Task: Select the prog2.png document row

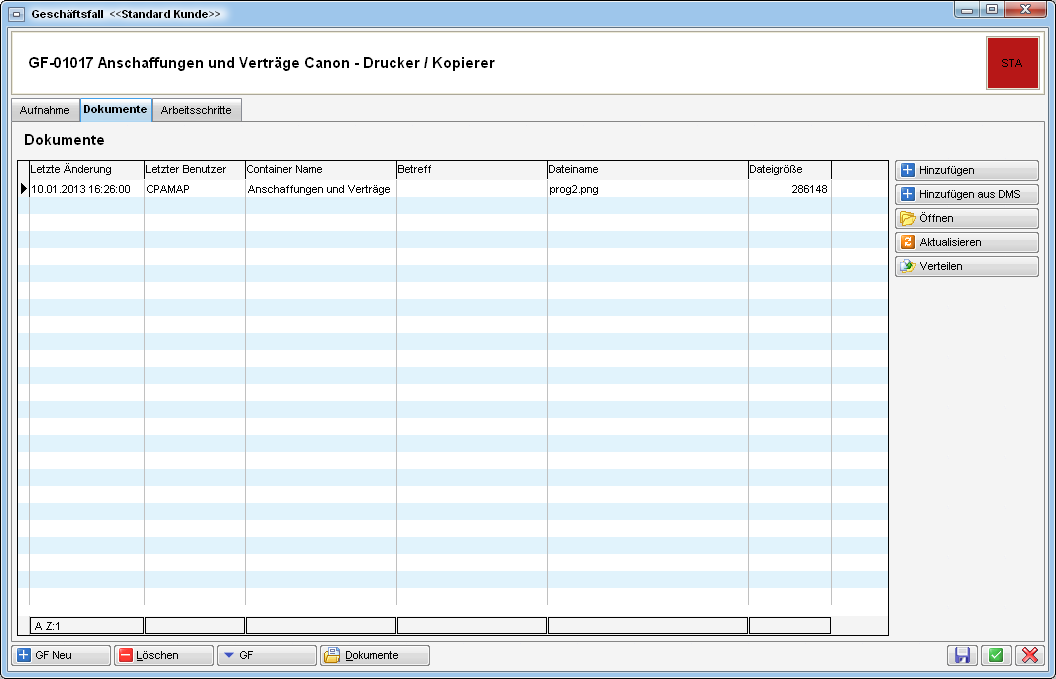Action: [573, 189]
